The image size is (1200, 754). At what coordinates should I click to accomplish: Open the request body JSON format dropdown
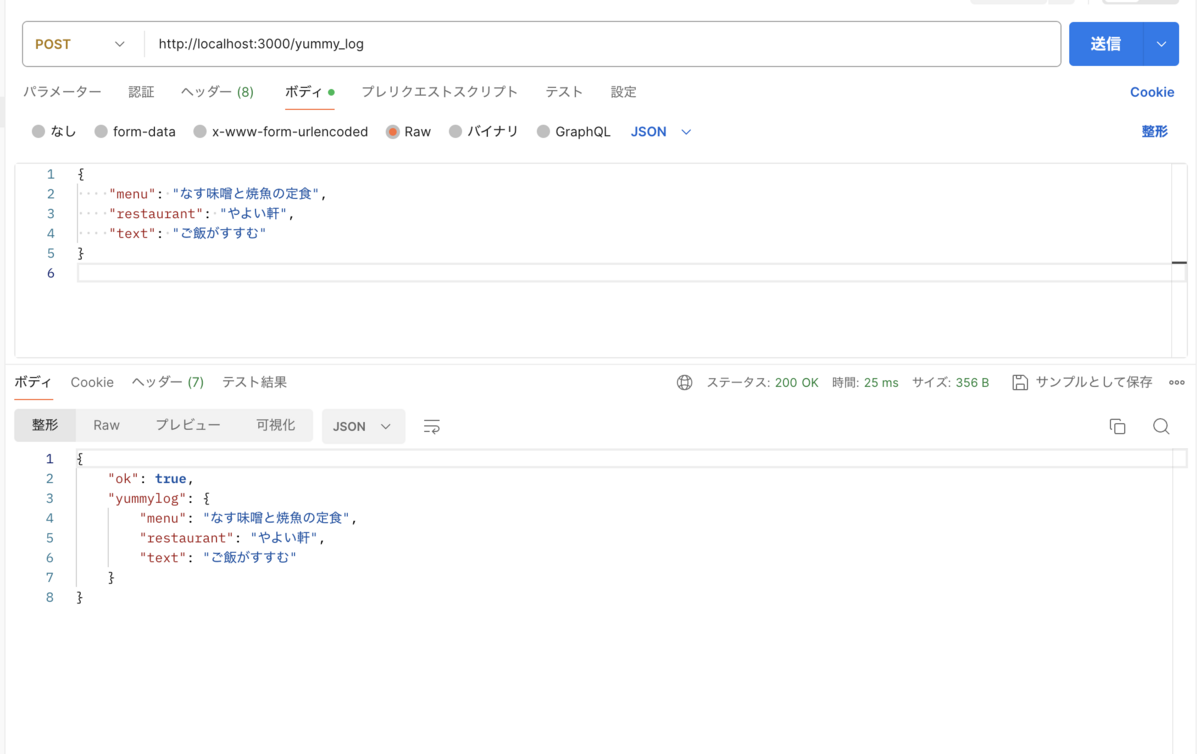point(661,132)
